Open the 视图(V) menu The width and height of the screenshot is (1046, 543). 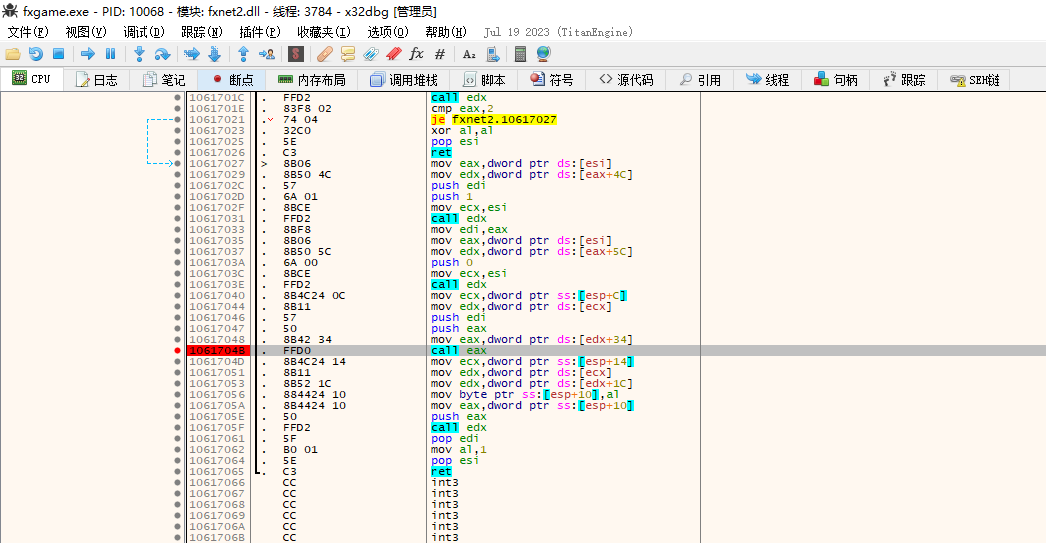click(85, 32)
